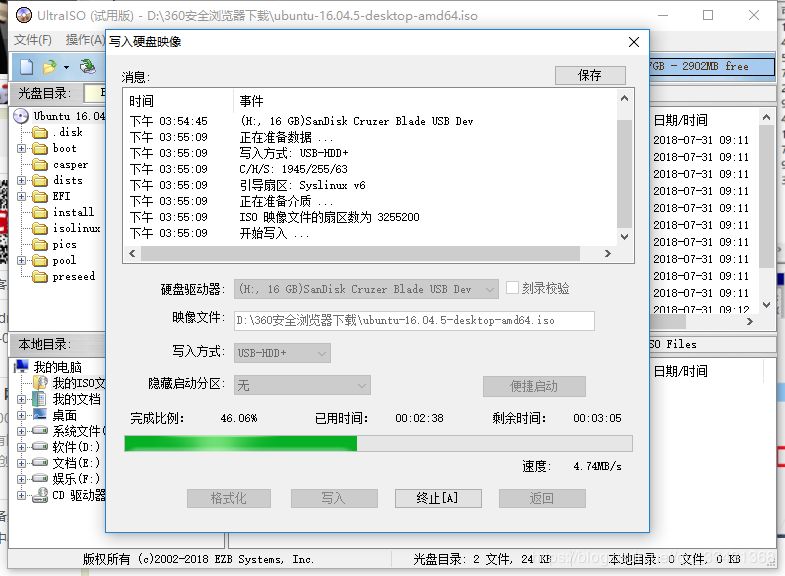This screenshot has width=785, height=576.
Task: Click the green write progress bar
Action: pos(378,443)
